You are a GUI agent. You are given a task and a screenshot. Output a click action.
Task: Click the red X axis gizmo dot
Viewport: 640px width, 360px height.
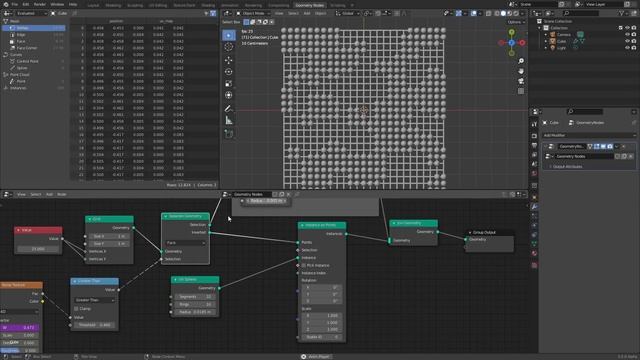click(x=522, y=42)
